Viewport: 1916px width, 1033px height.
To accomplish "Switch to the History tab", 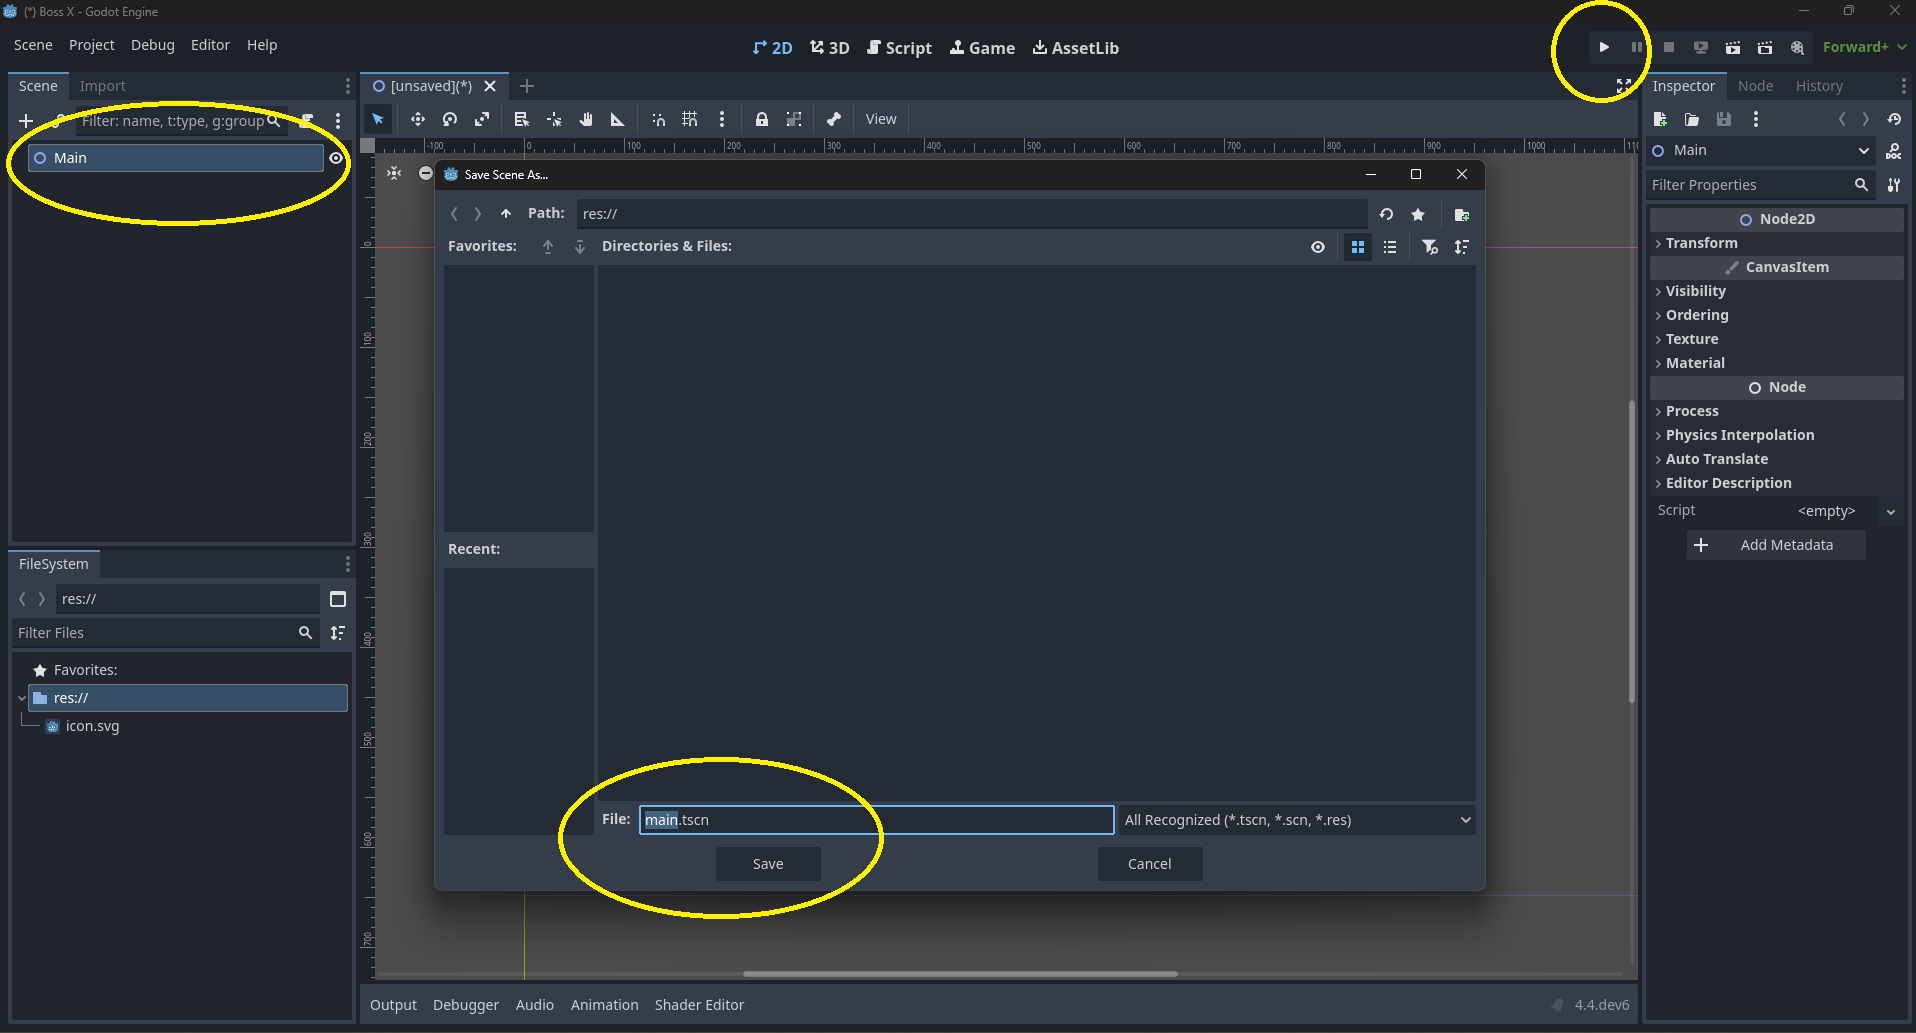I will [1819, 86].
